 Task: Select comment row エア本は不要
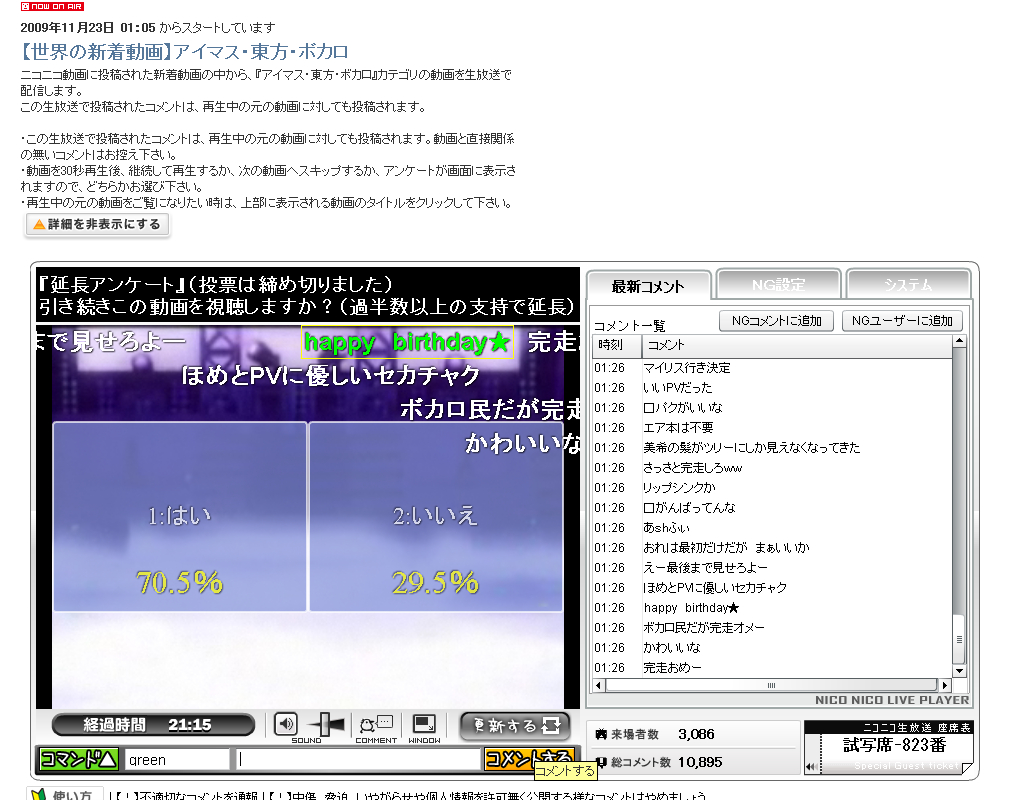coord(772,428)
